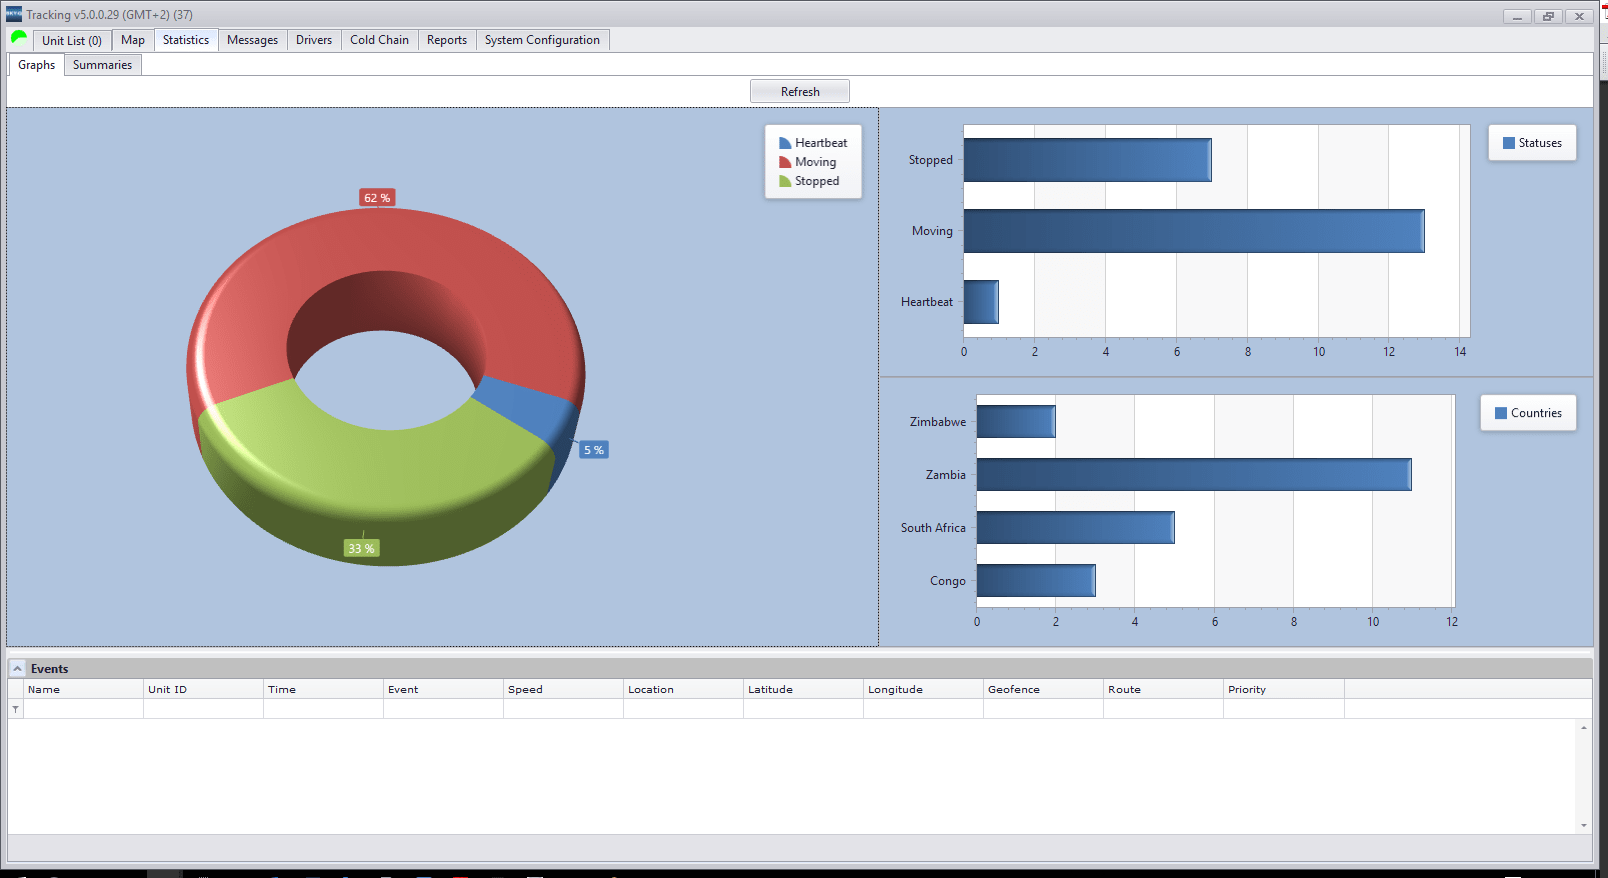Click the Zambia bar in Countries chart
The image size is (1608, 878).
pyautogui.click(x=1193, y=475)
